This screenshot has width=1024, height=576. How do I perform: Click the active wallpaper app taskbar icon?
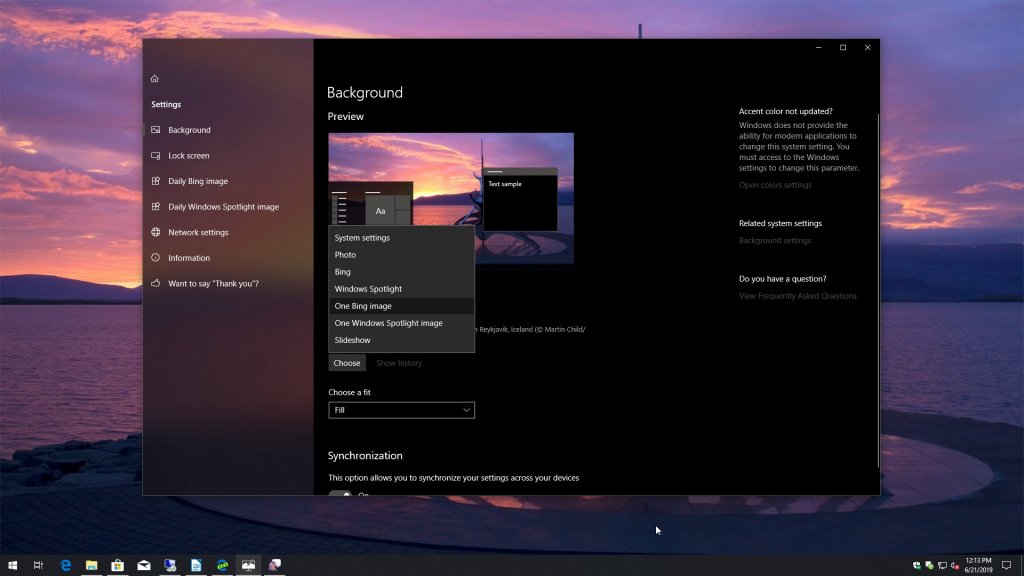pyautogui.click(x=248, y=565)
